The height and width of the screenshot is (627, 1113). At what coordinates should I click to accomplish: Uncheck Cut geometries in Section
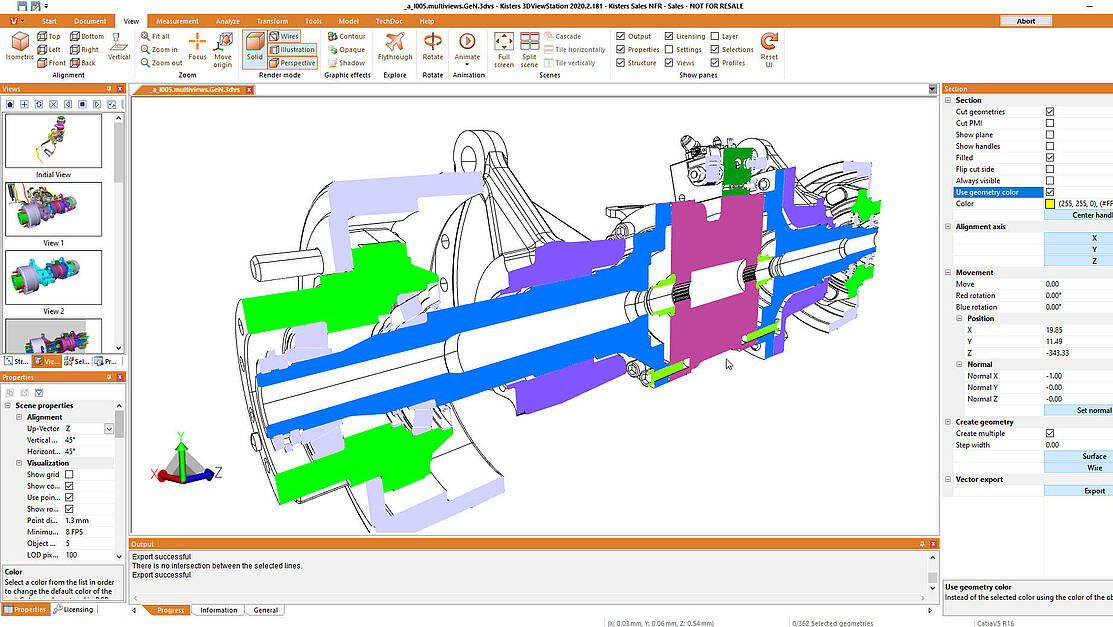tap(1050, 111)
